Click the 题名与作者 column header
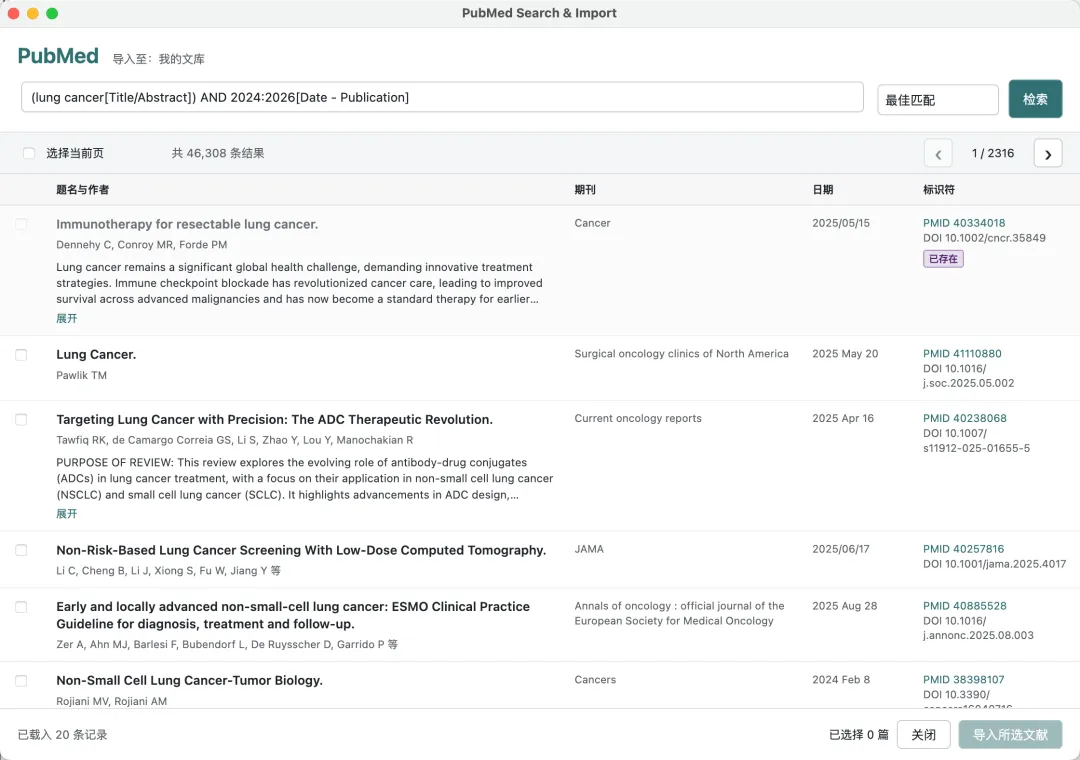The image size is (1080, 760). pyautogui.click(x=83, y=189)
